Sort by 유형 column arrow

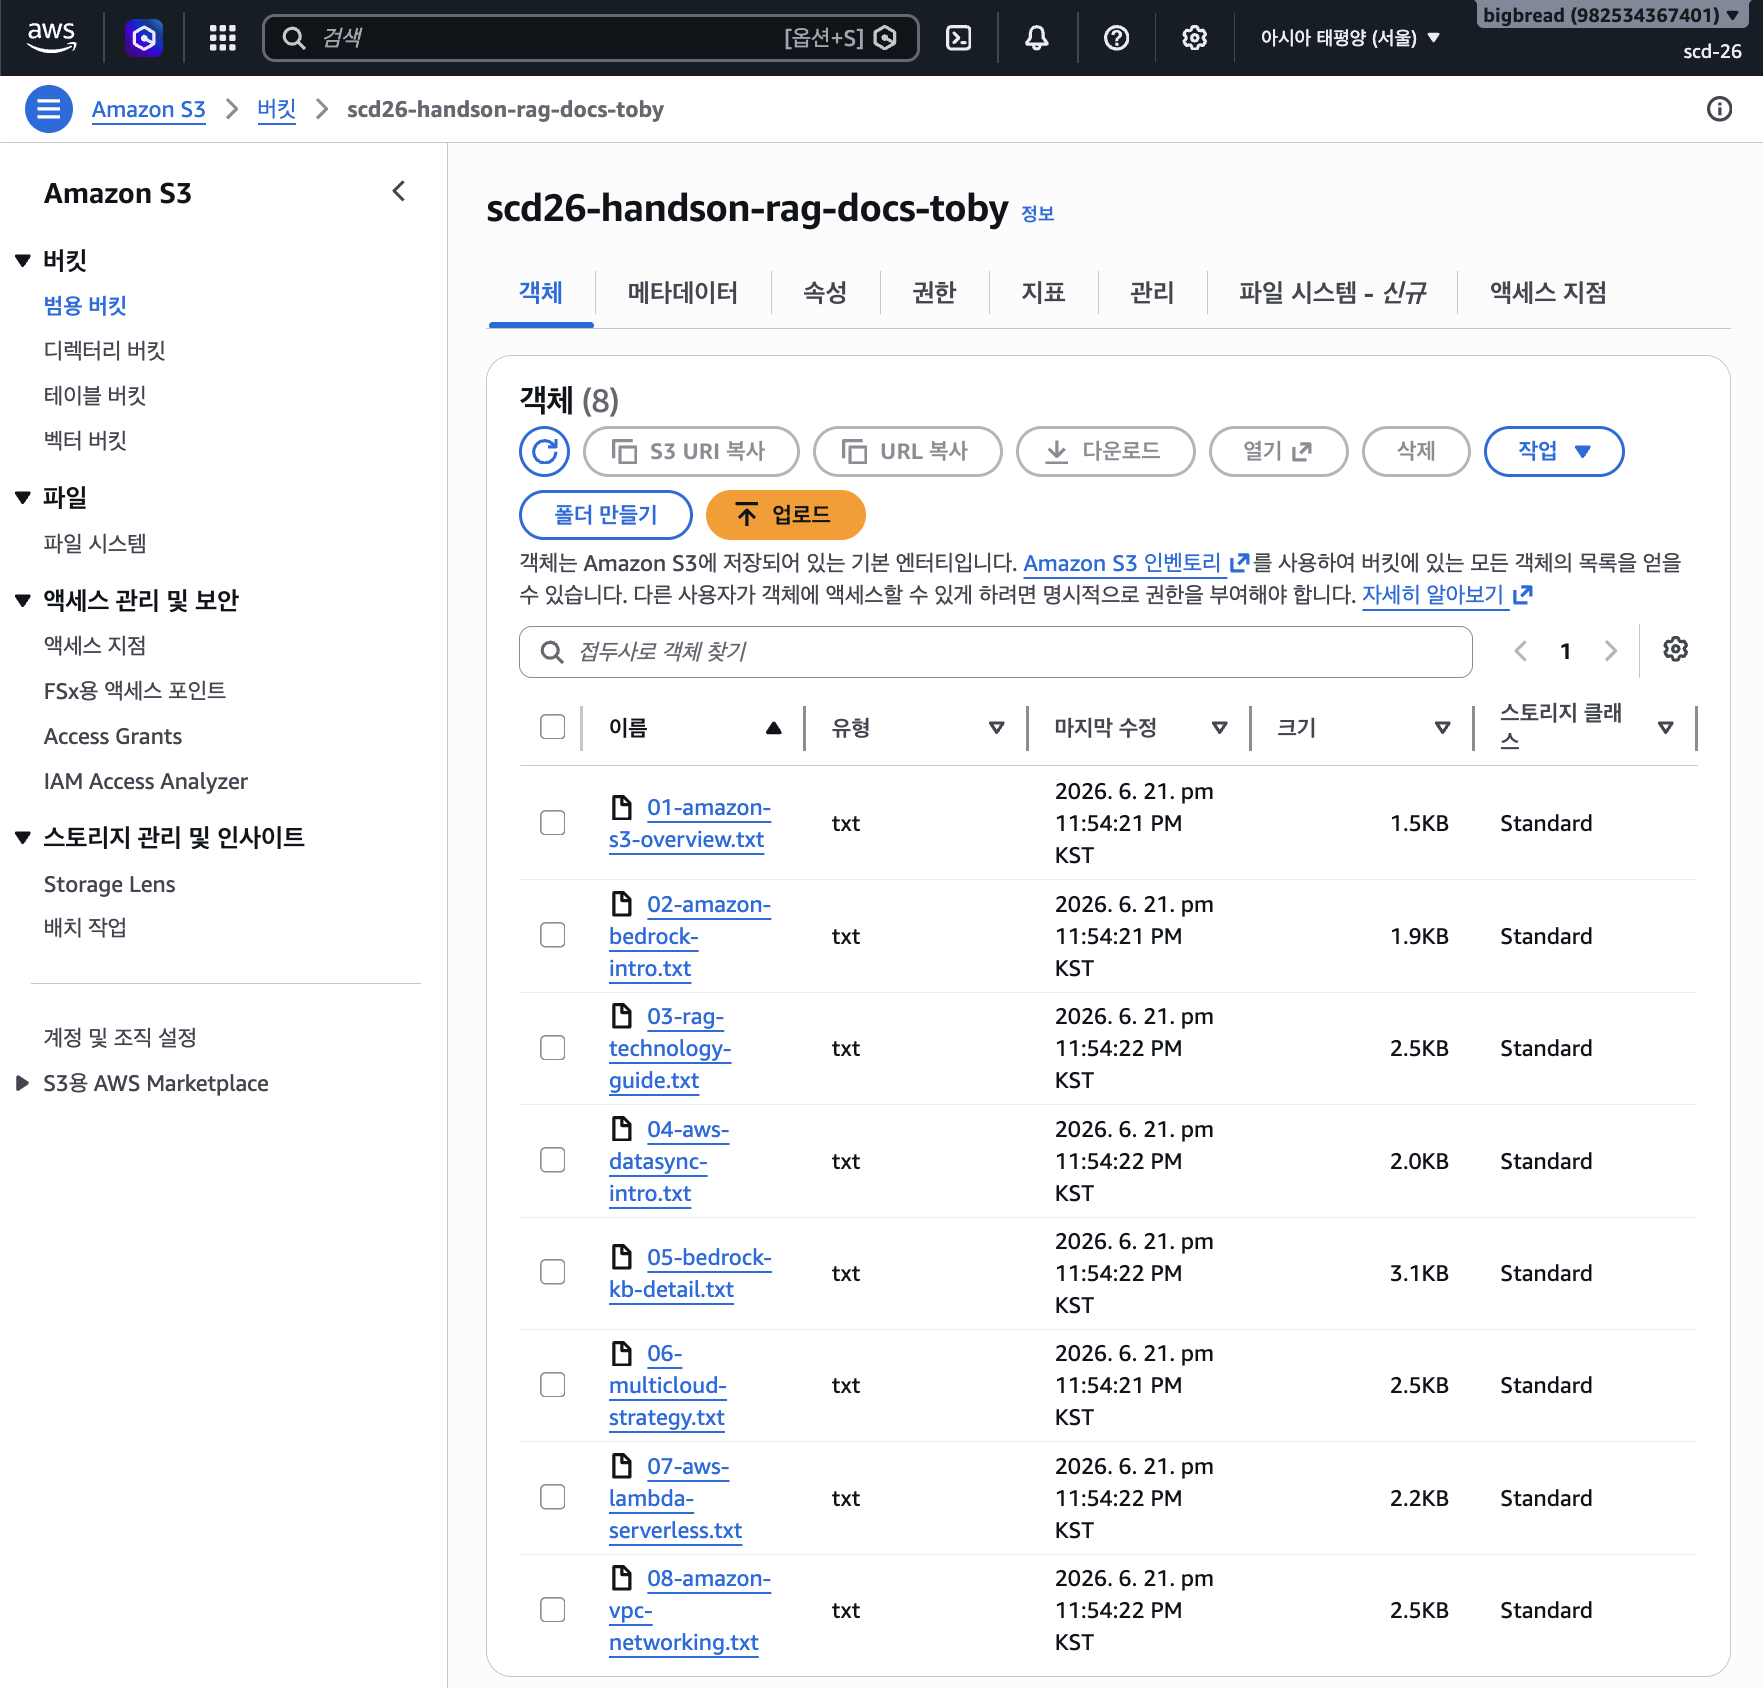(x=996, y=728)
